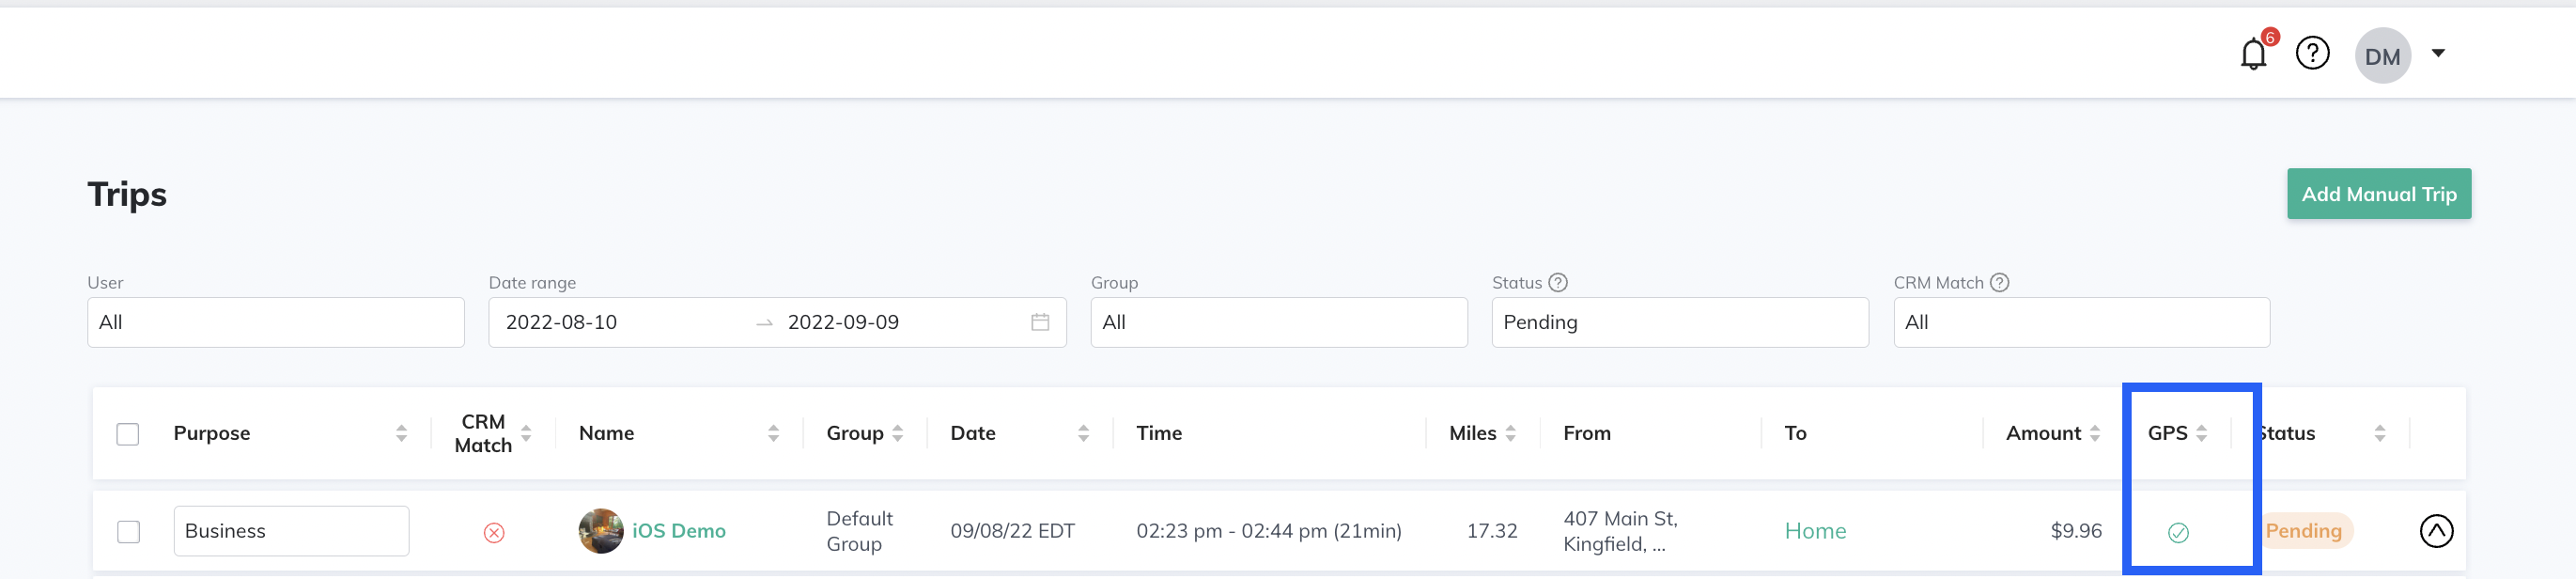Click the green GPS verified checkmark

pyautogui.click(x=2178, y=533)
